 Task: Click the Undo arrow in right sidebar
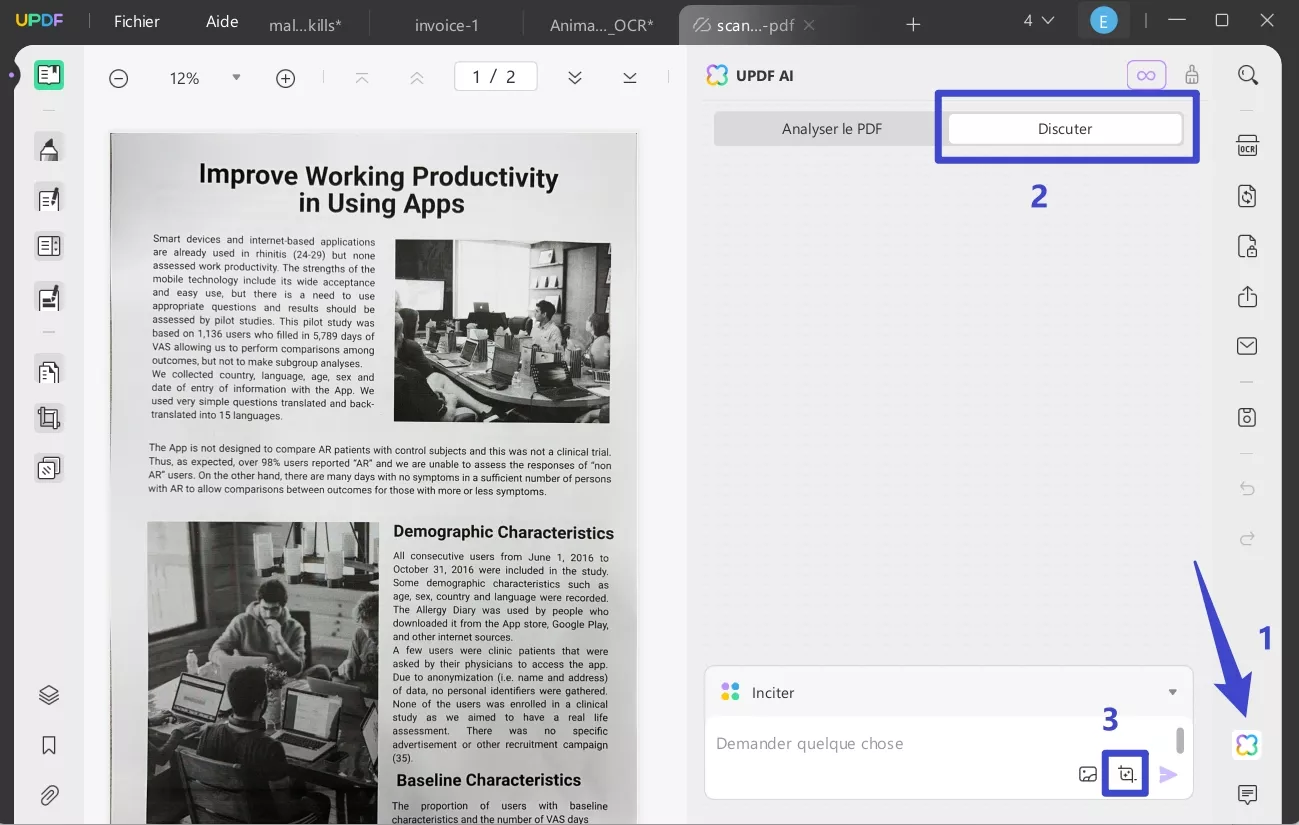(x=1247, y=489)
